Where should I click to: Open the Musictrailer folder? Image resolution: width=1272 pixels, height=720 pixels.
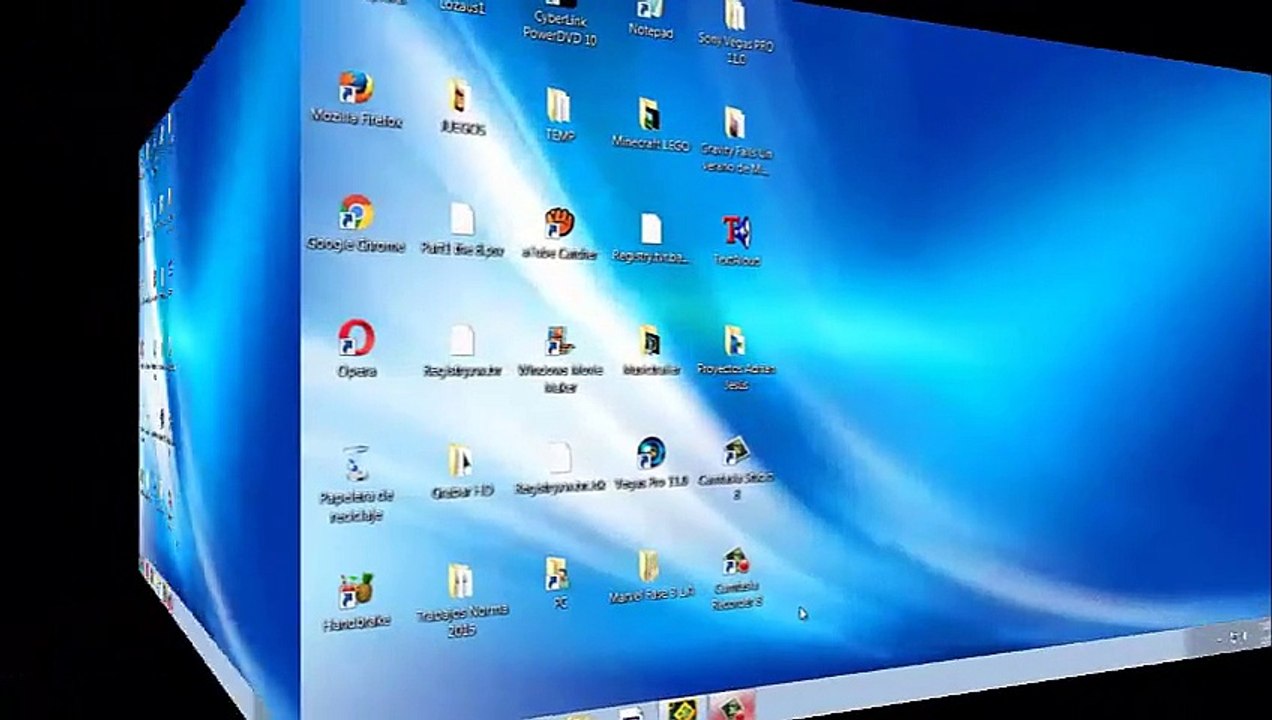[650, 342]
